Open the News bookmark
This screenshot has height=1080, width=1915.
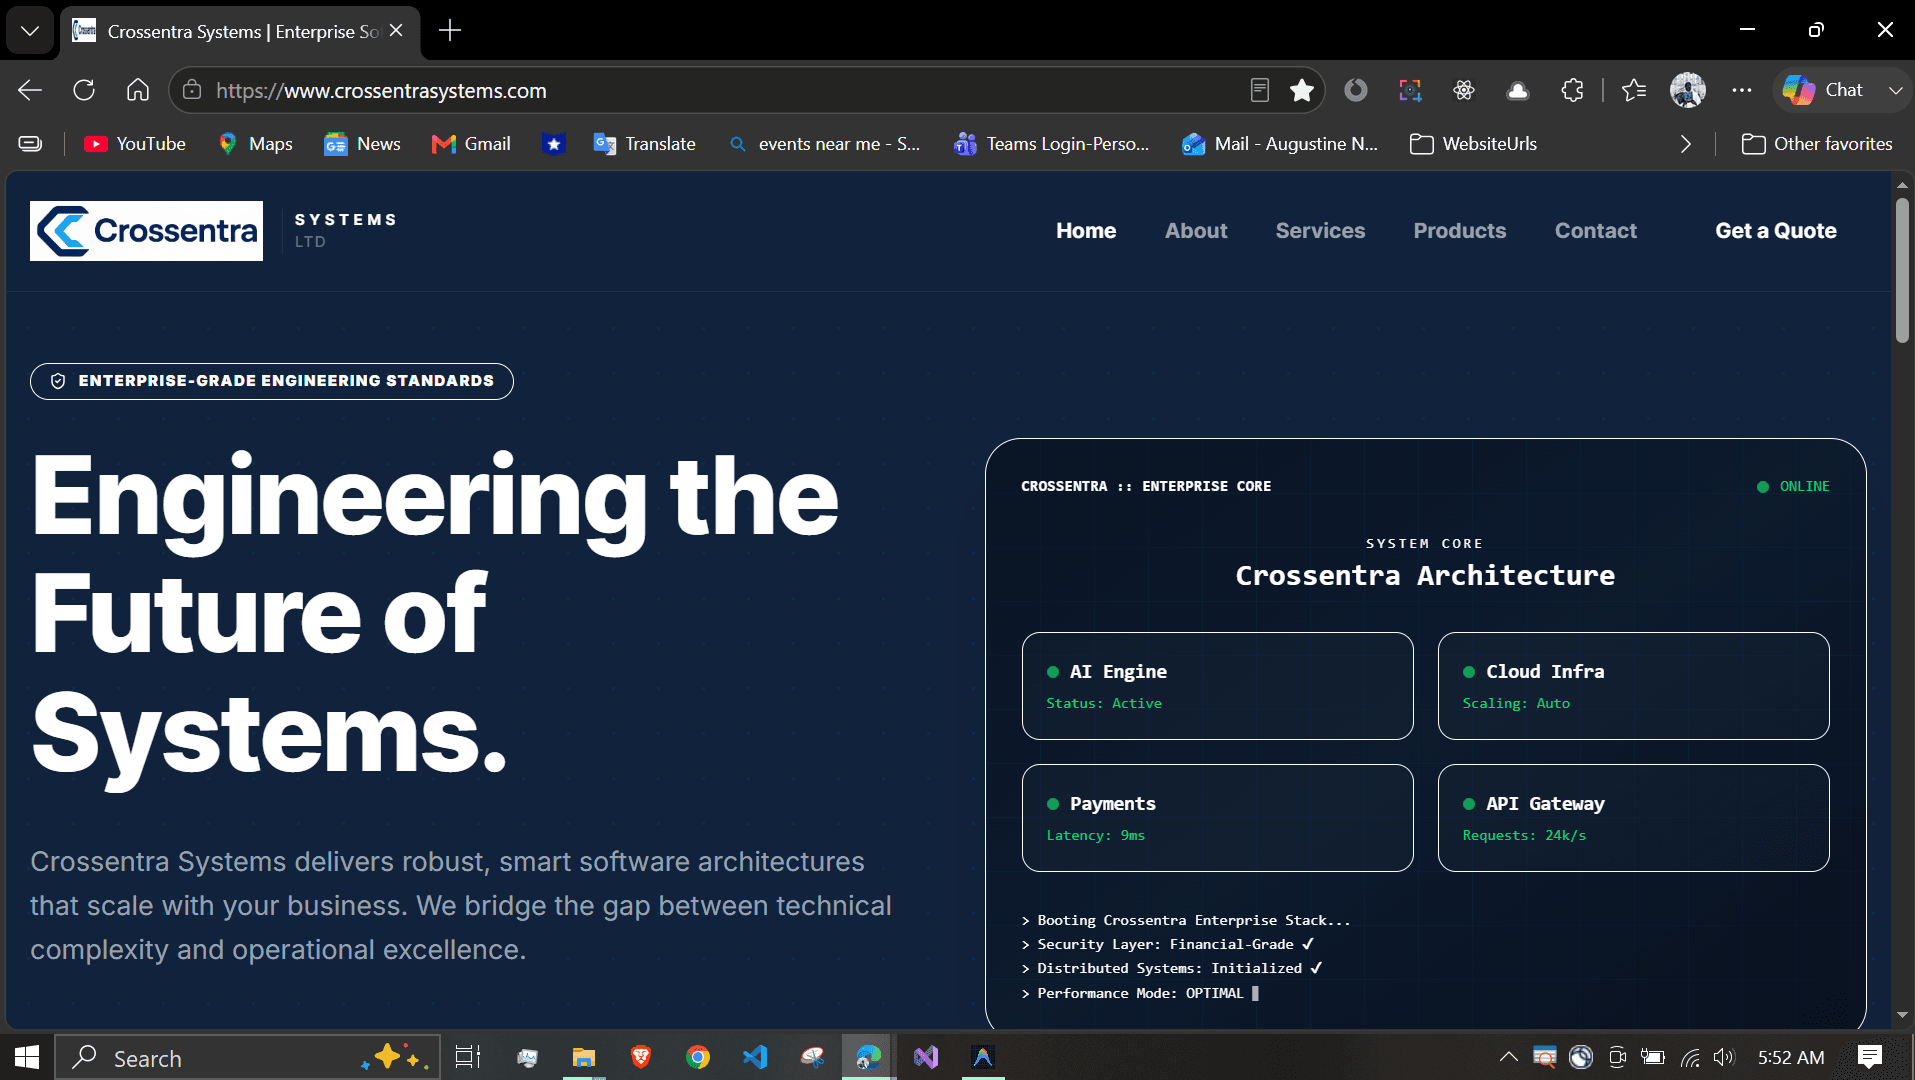tap(362, 144)
